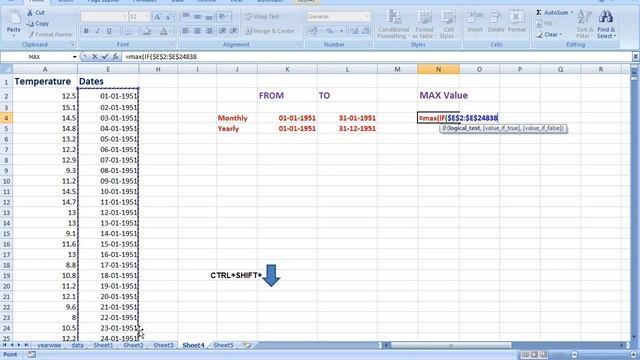Click the Increase Decimal icon
Screen dimensions: 640x360
354,31
